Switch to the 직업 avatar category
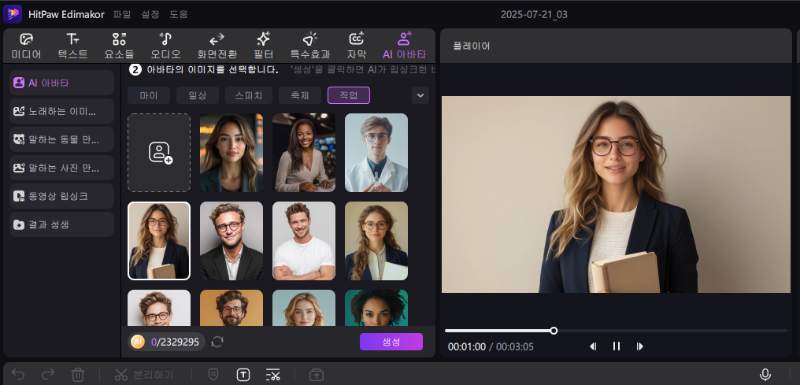 coord(348,95)
